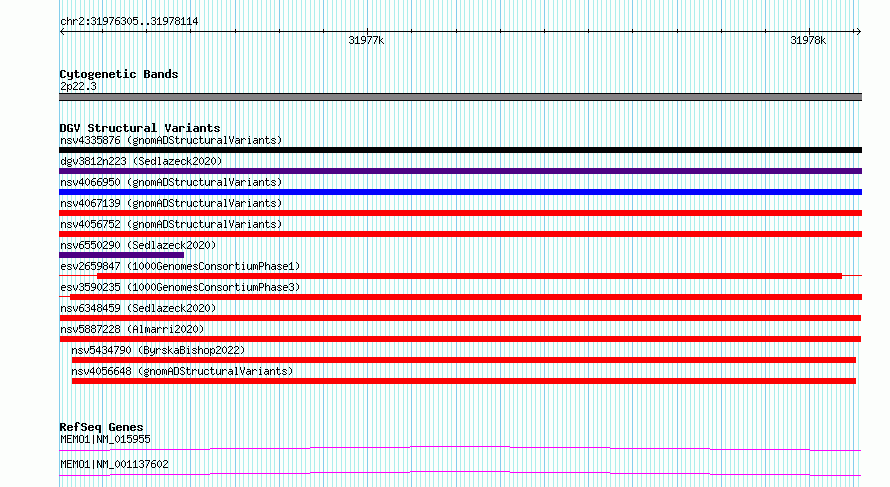Open the nsv5887228 (Almarri2020) label
The width and height of the screenshot is (890, 487).
coord(132,329)
